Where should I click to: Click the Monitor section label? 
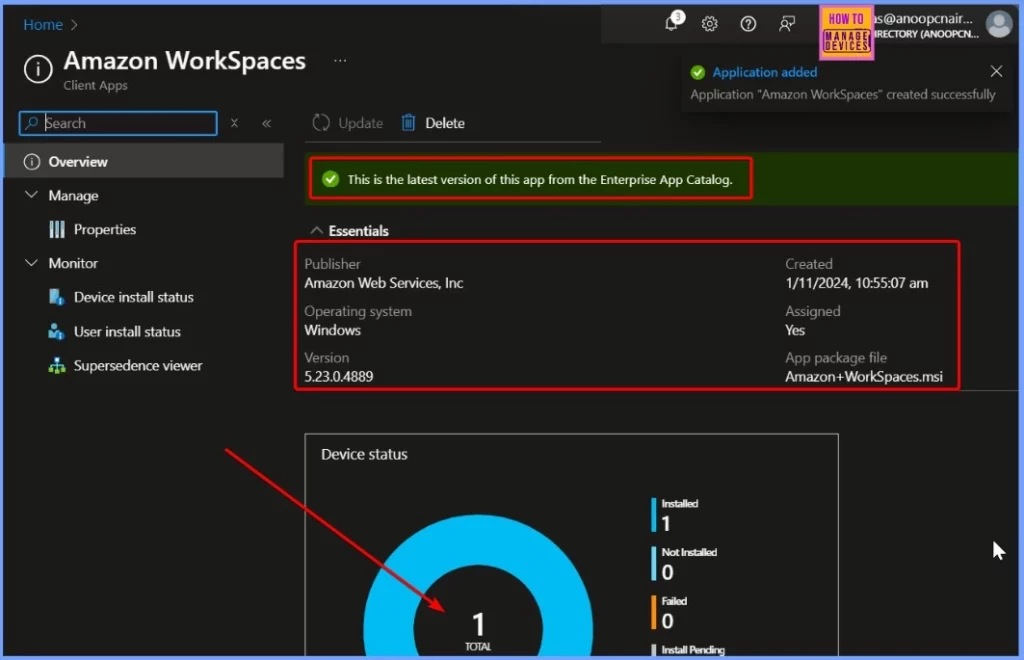tap(73, 263)
